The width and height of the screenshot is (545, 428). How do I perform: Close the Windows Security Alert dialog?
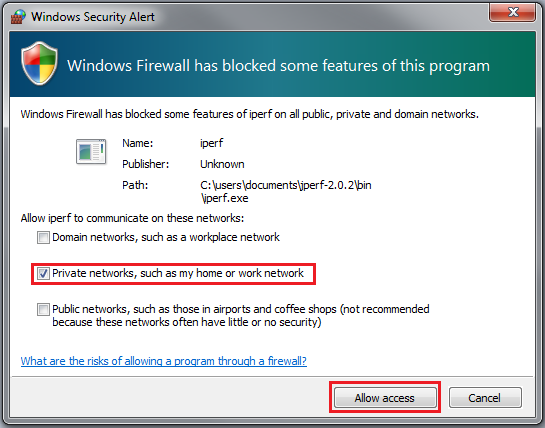[x=512, y=13]
